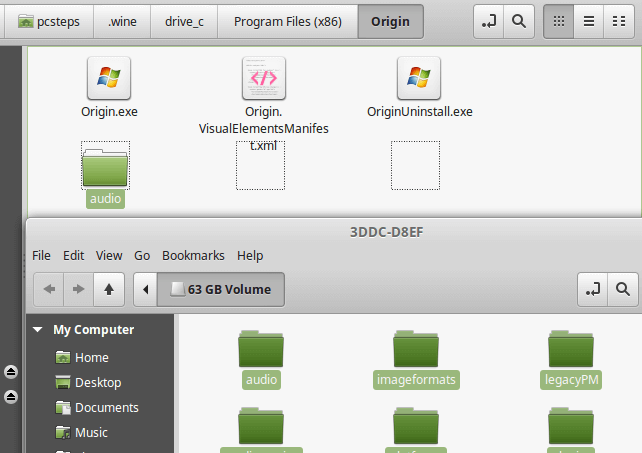This screenshot has width=642, height=453.
Task: Click the Forward arrow button
Action: (79, 289)
